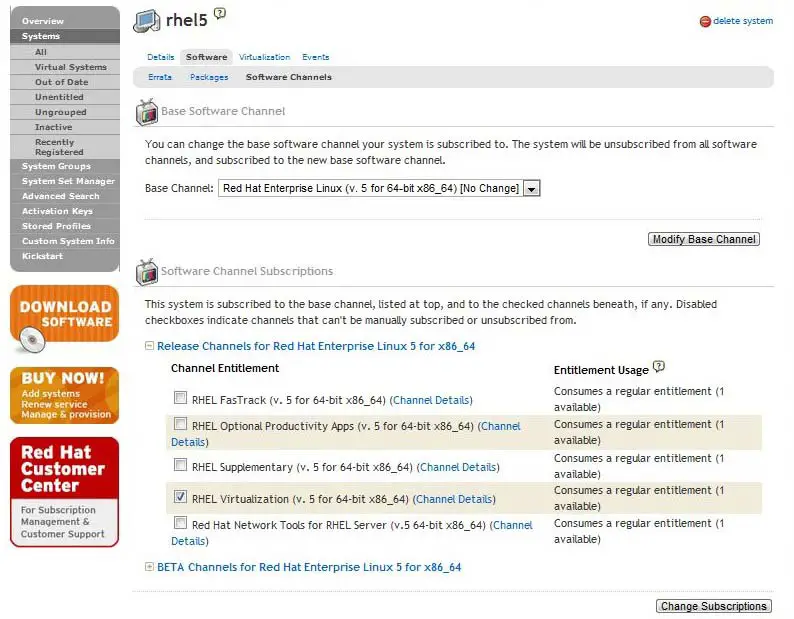Check the RHEL Supplementary channel box
The height and width of the screenshot is (619, 794).
(180, 465)
